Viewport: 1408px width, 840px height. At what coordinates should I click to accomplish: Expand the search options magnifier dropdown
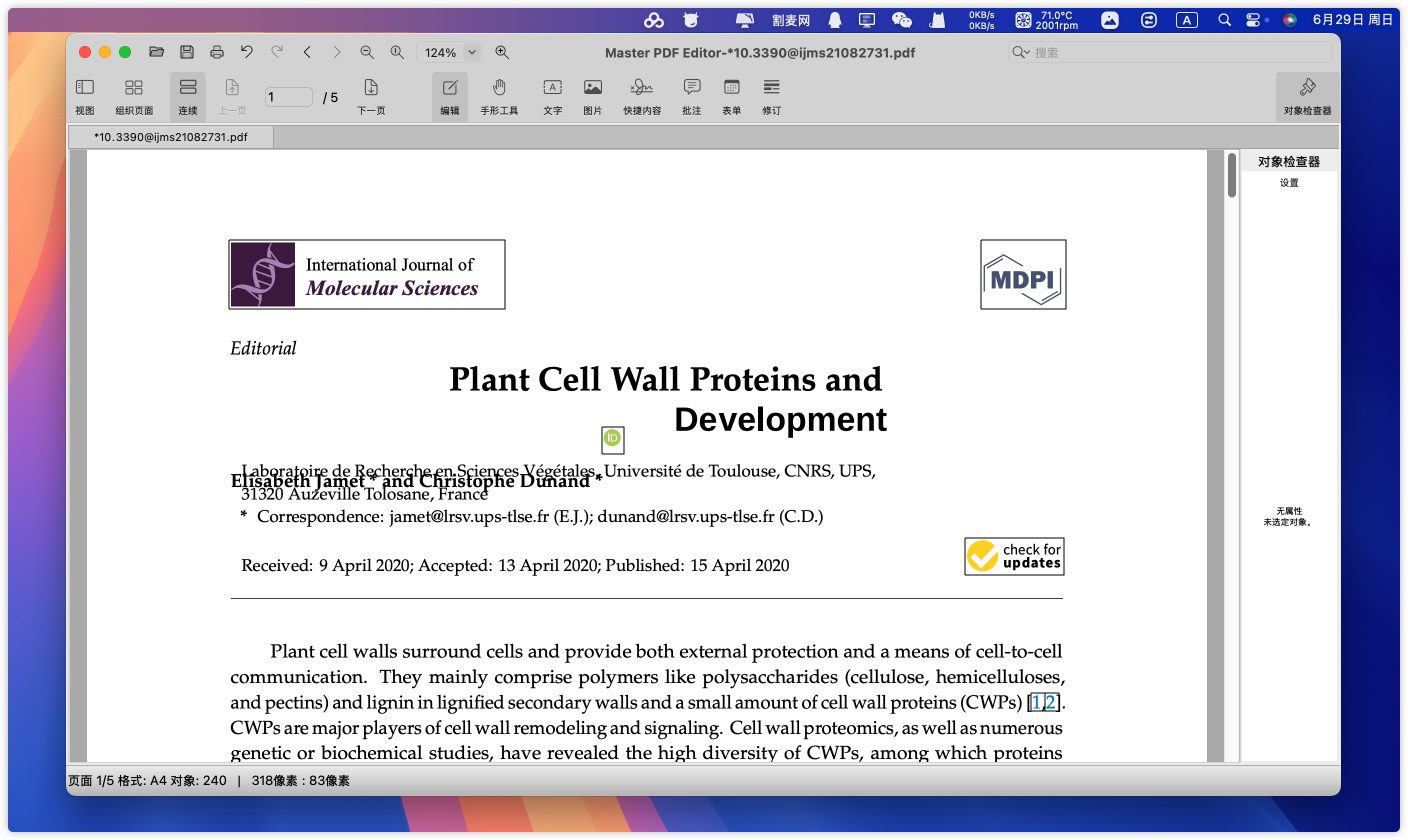tap(1020, 52)
